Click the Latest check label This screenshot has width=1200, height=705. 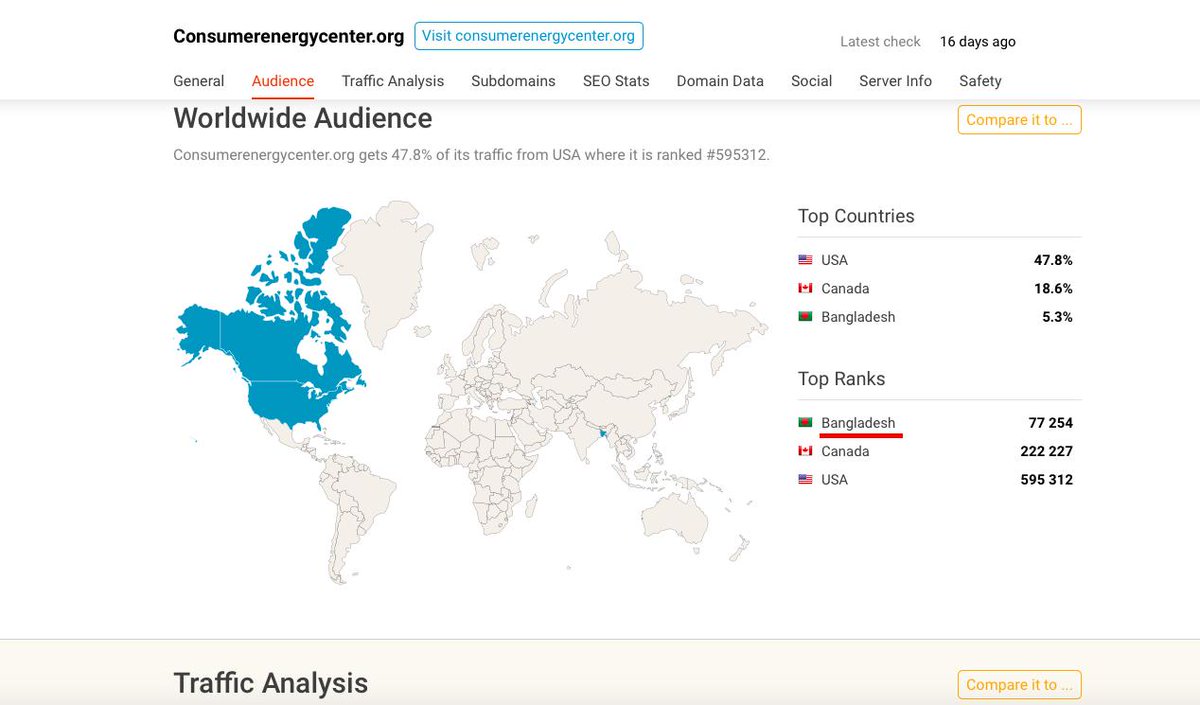(880, 42)
